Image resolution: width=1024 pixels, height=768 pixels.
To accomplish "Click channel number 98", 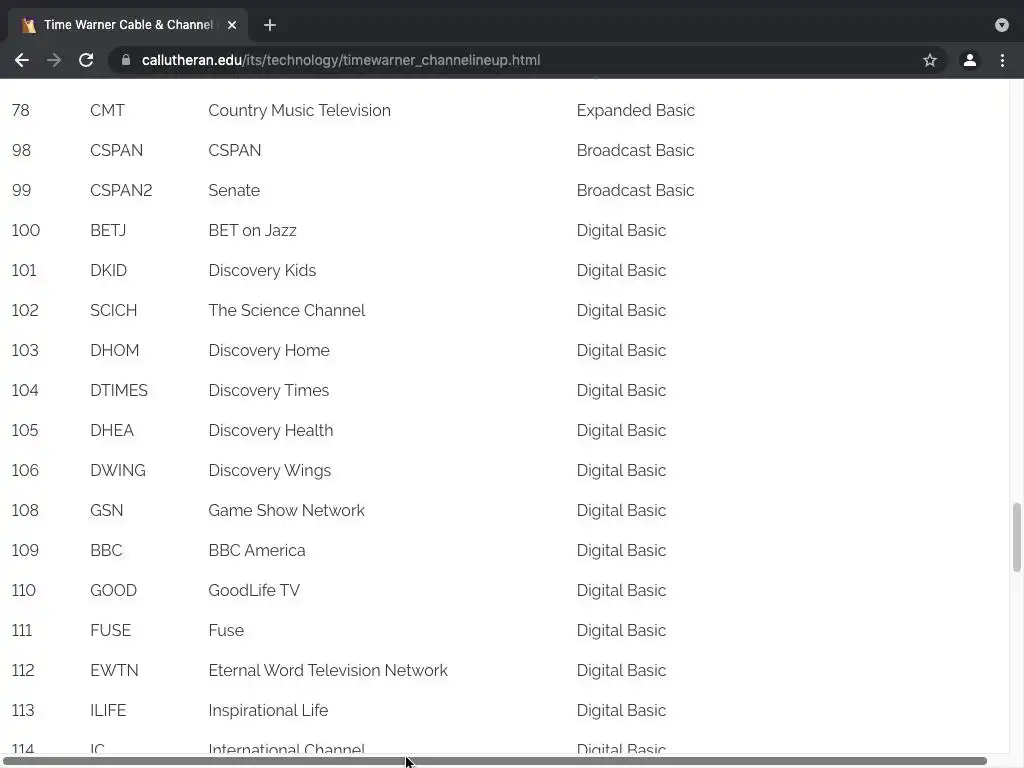I will click(x=22, y=150).
